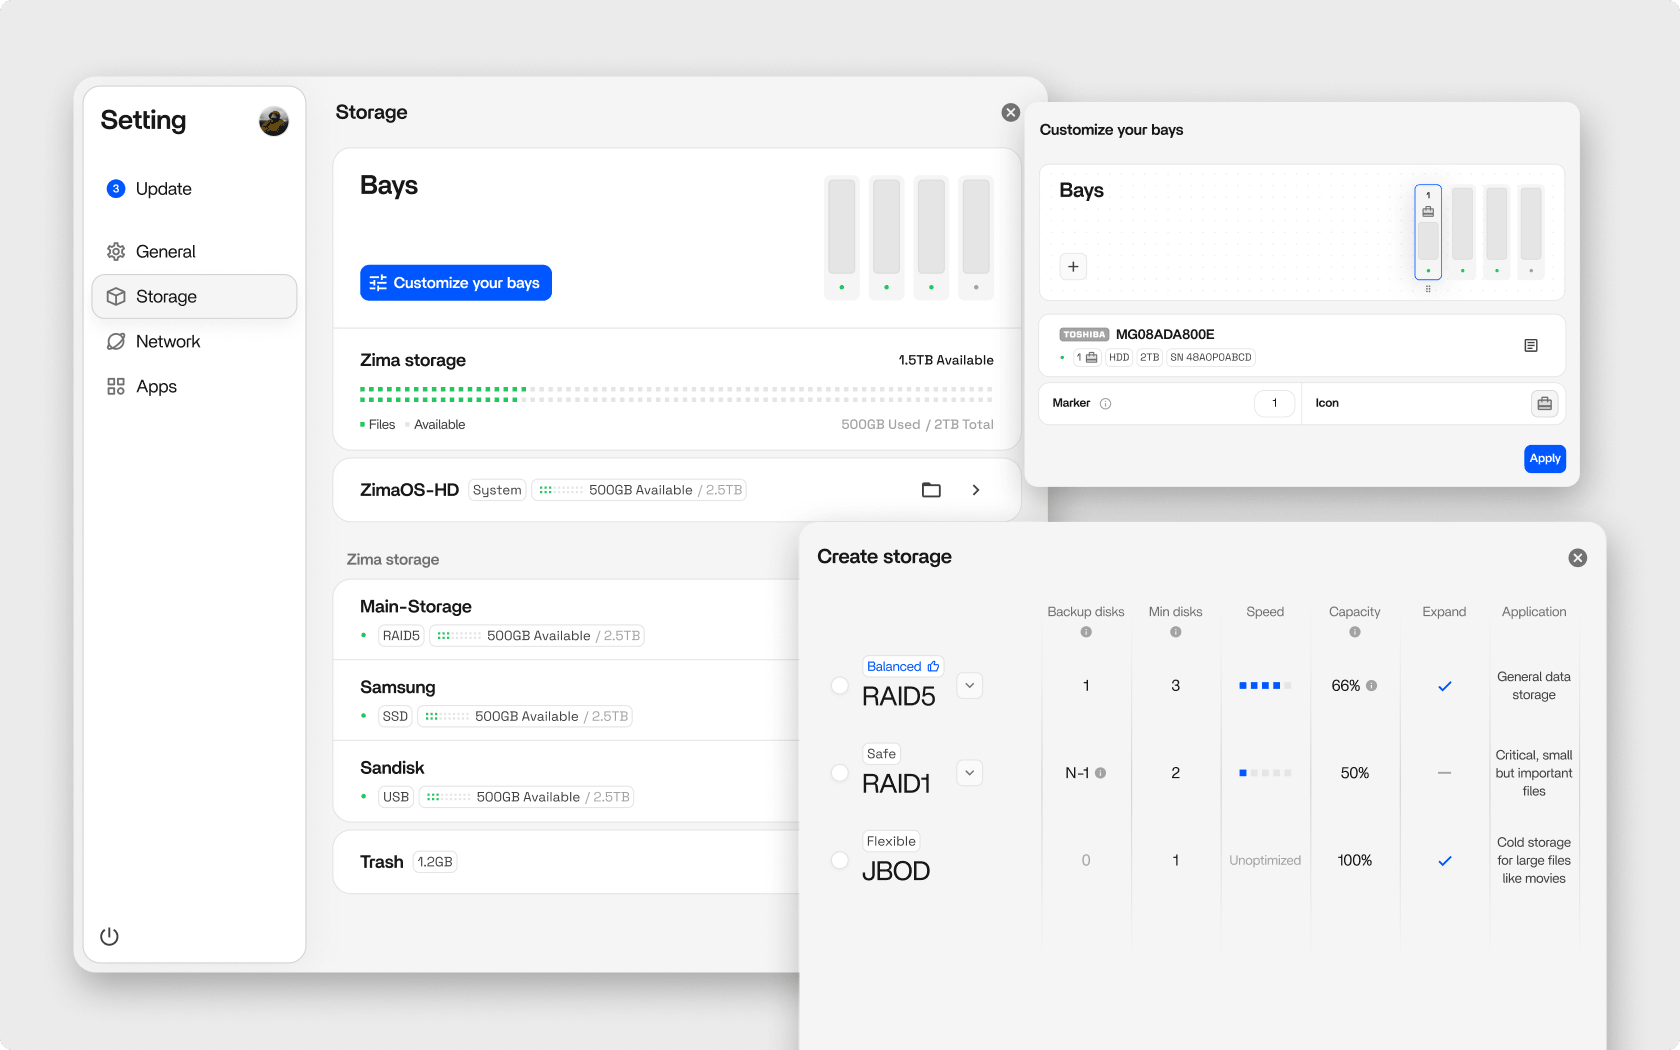Click the Update badge icon showing 3

pyautogui.click(x=116, y=189)
